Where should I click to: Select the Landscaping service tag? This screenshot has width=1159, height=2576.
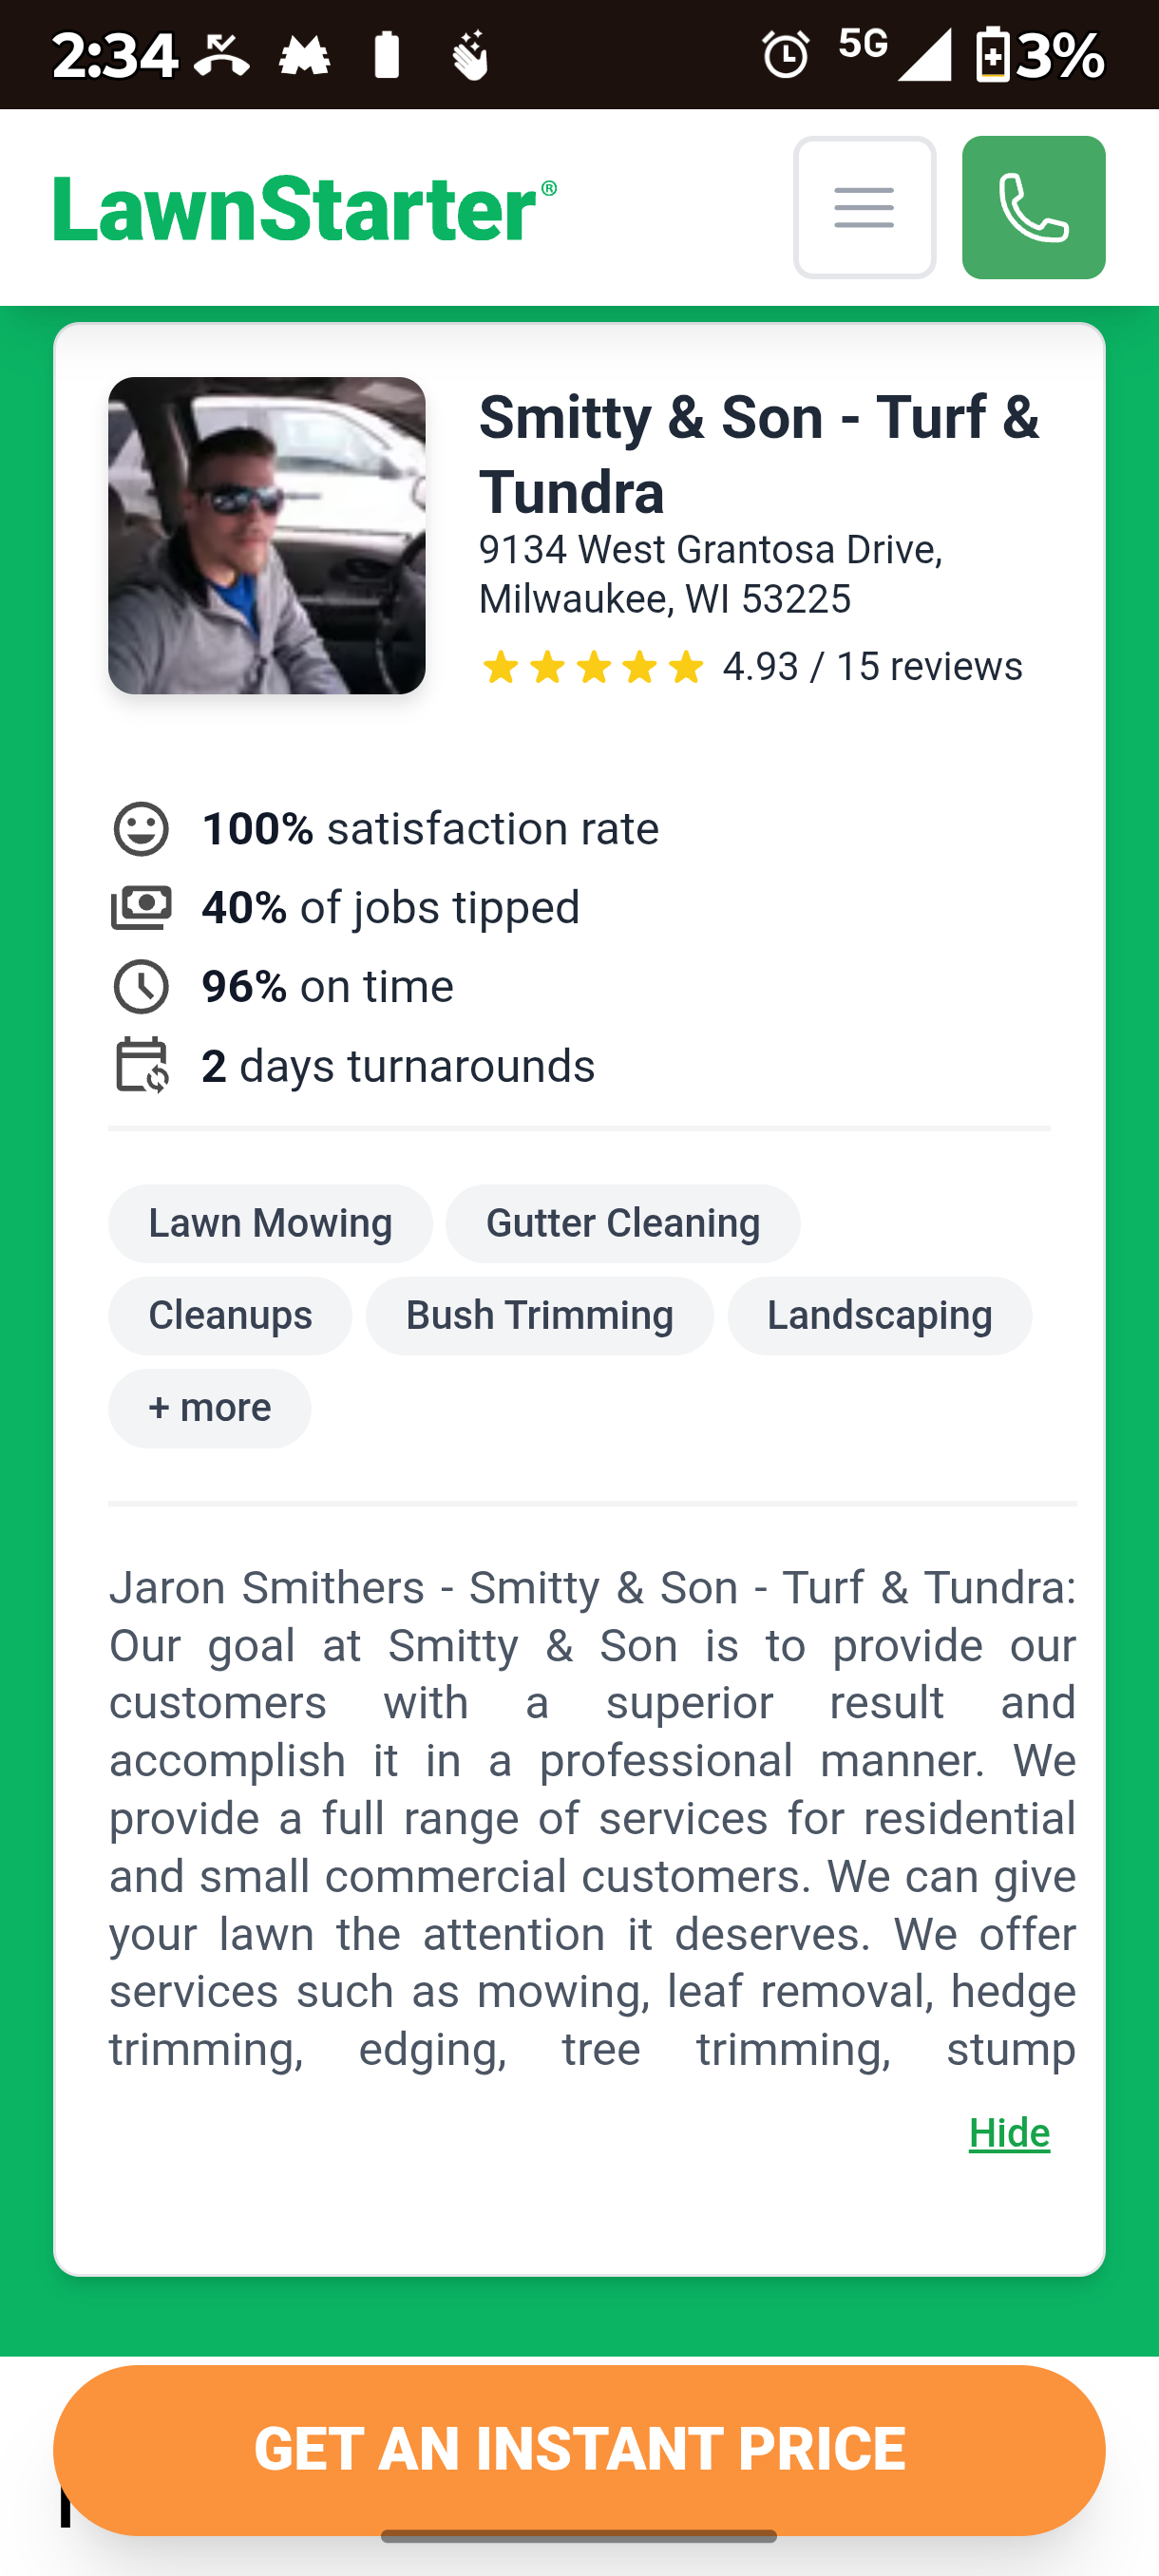point(879,1315)
